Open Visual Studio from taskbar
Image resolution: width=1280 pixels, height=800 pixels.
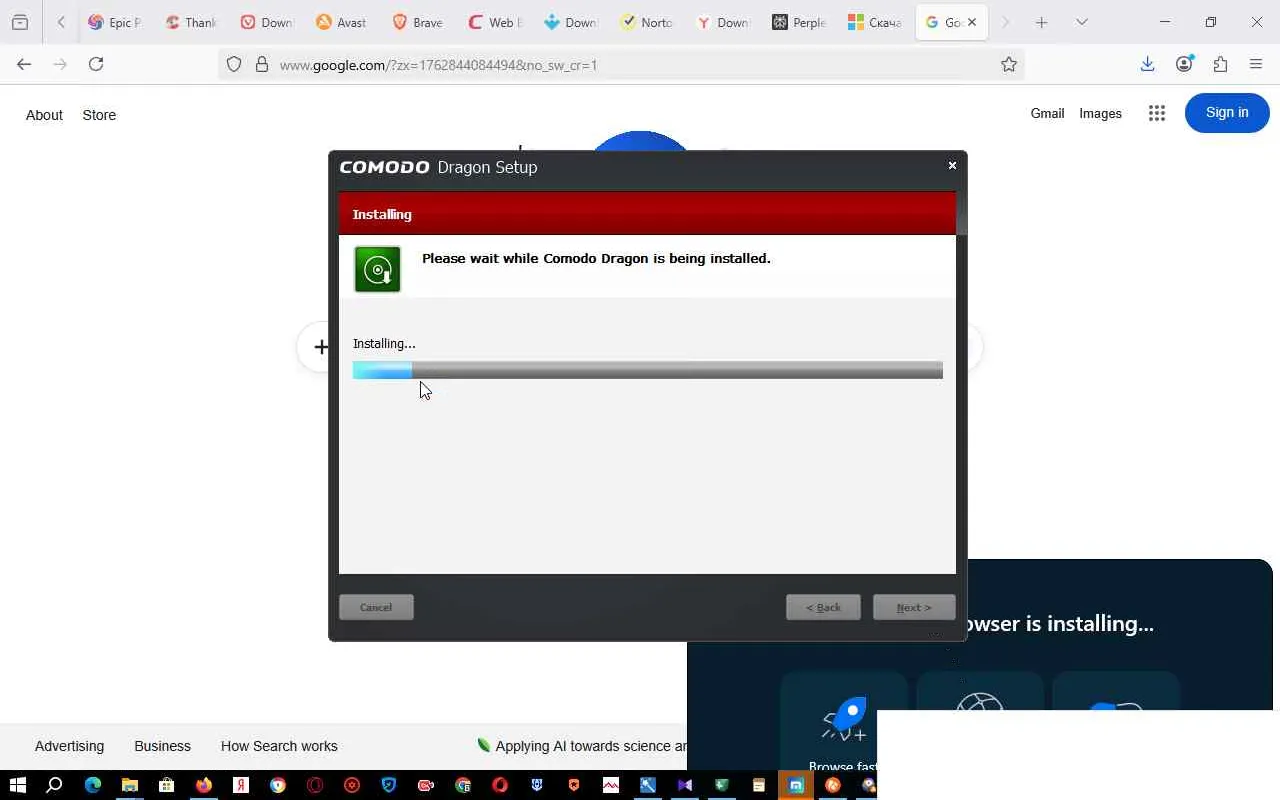pos(685,785)
